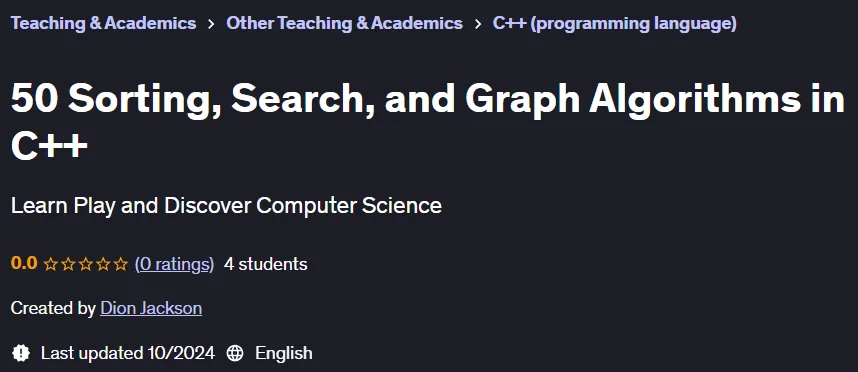The height and width of the screenshot is (372, 858).
Task: Click the 0.0 rating score
Action: pyautogui.click(x=24, y=264)
